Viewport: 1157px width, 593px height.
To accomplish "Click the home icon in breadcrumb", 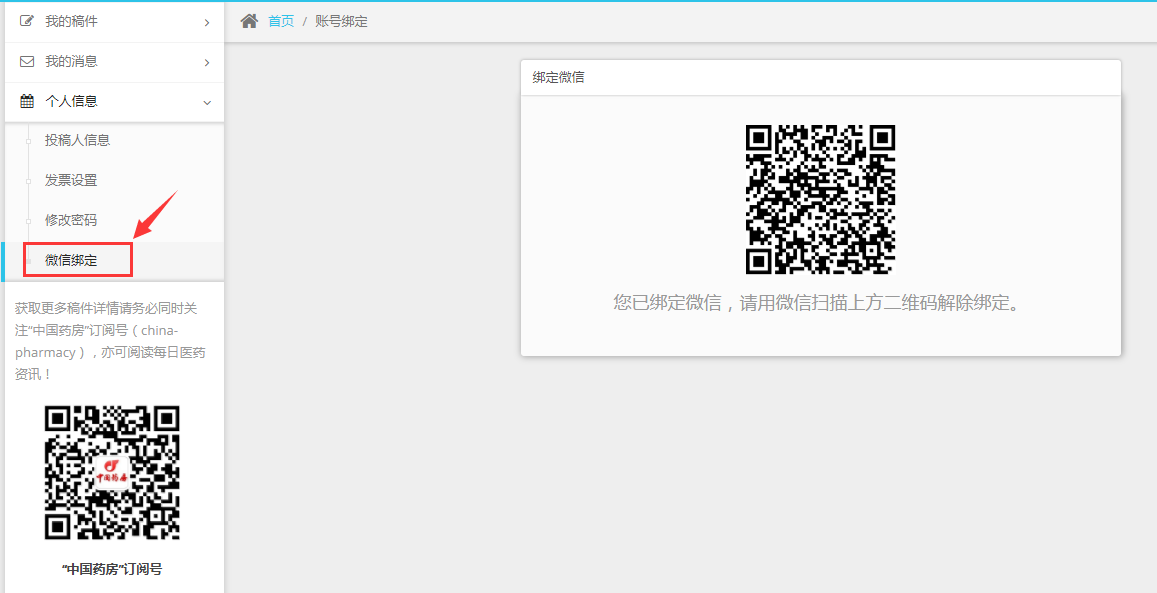I will coord(249,21).
